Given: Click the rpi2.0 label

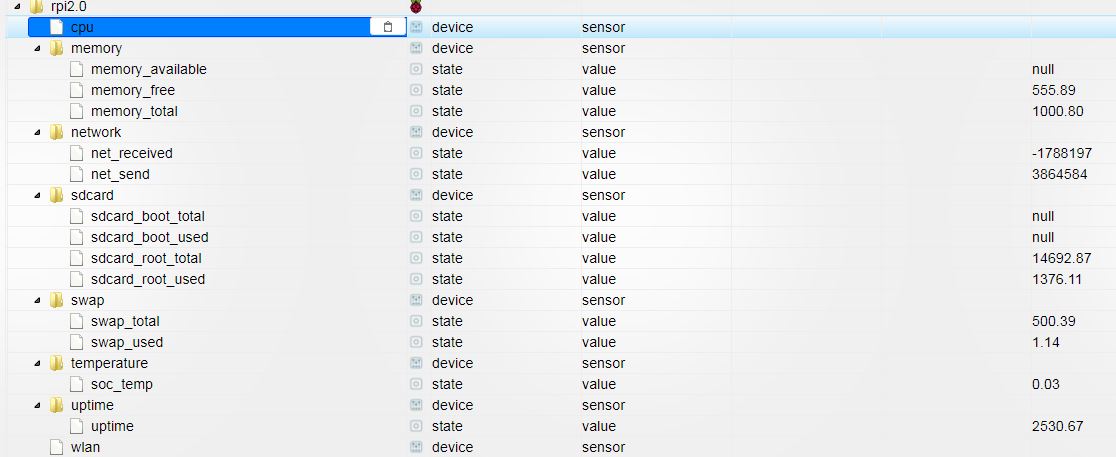Looking at the screenshot, I should point(69,6).
